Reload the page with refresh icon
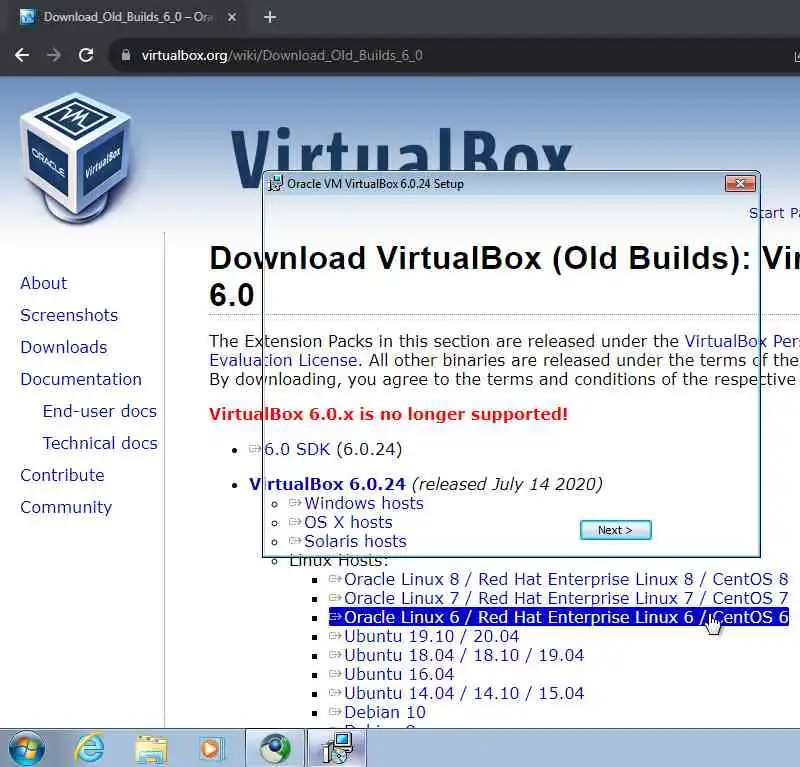This screenshot has height=767, width=800. 86,55
